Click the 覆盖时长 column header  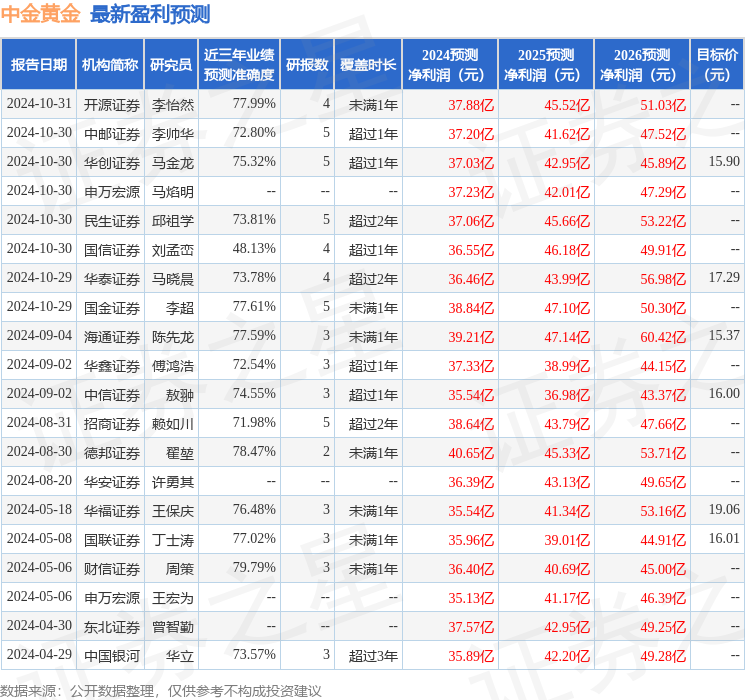[367, 64]
